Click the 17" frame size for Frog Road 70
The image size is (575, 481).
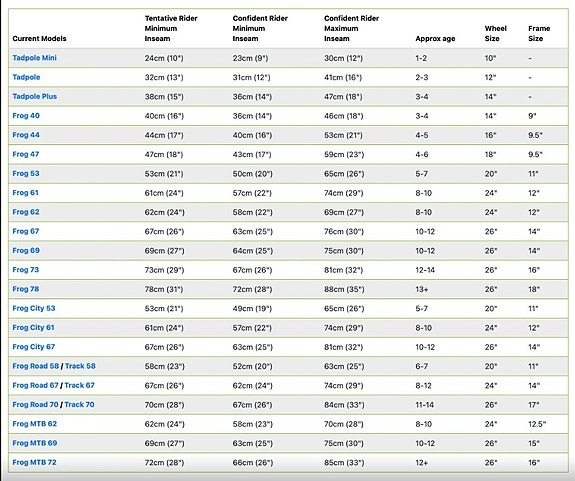pos(534,405)
